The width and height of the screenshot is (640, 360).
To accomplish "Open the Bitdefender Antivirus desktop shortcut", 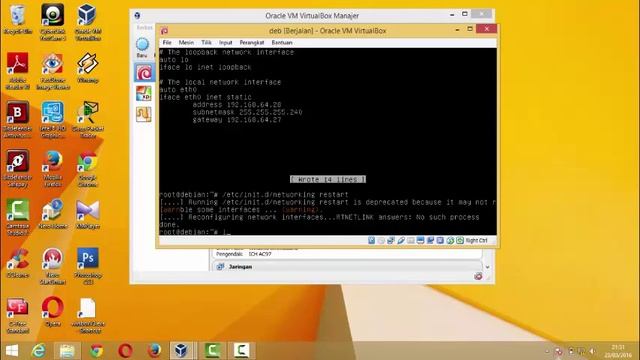I will point(18,120).
